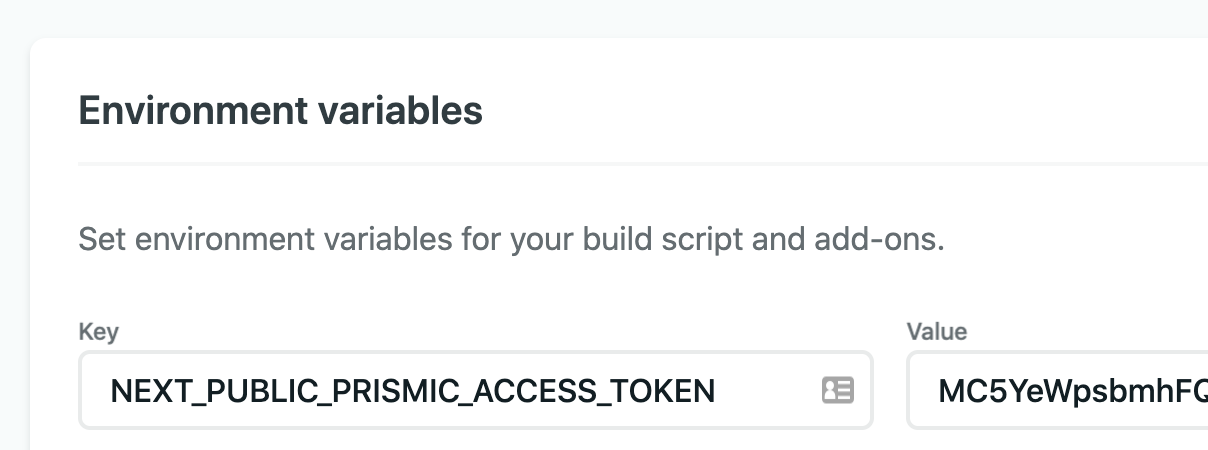Click the Set environment variables description text
The image size is (1208, 450).
510,240
